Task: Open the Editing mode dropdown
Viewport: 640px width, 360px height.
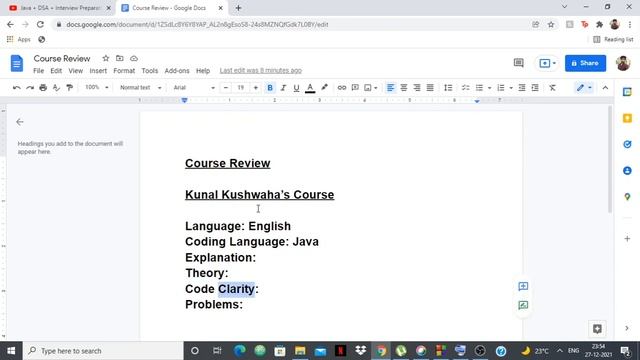Action: coord(584,88)
